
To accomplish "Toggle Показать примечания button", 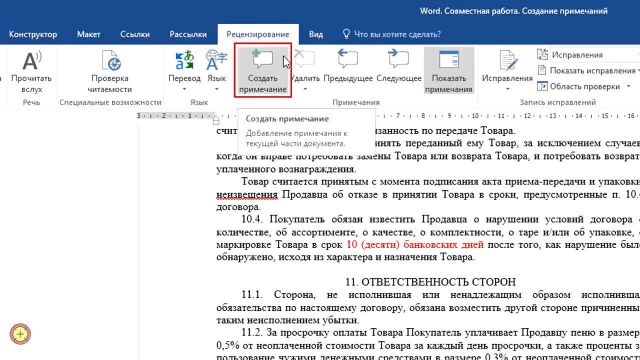I will point(449,71).
